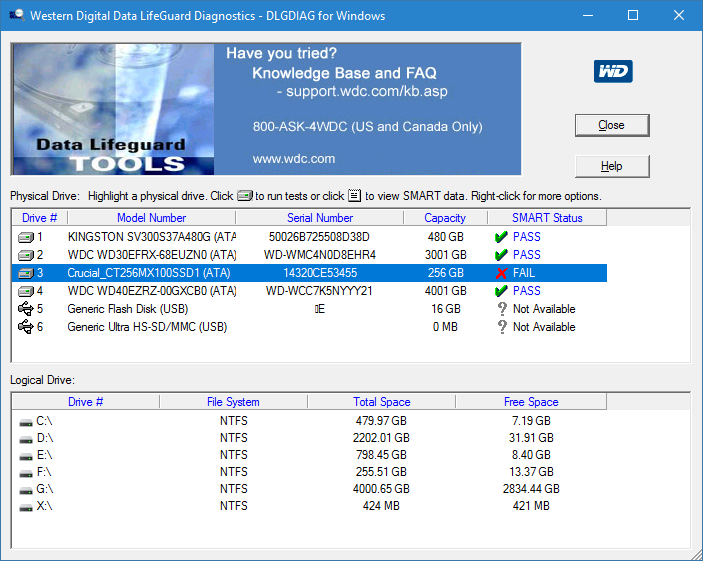703x561 pixels.
Task: Click X:\ logical drive icon
Action: [x=26, y=508]
